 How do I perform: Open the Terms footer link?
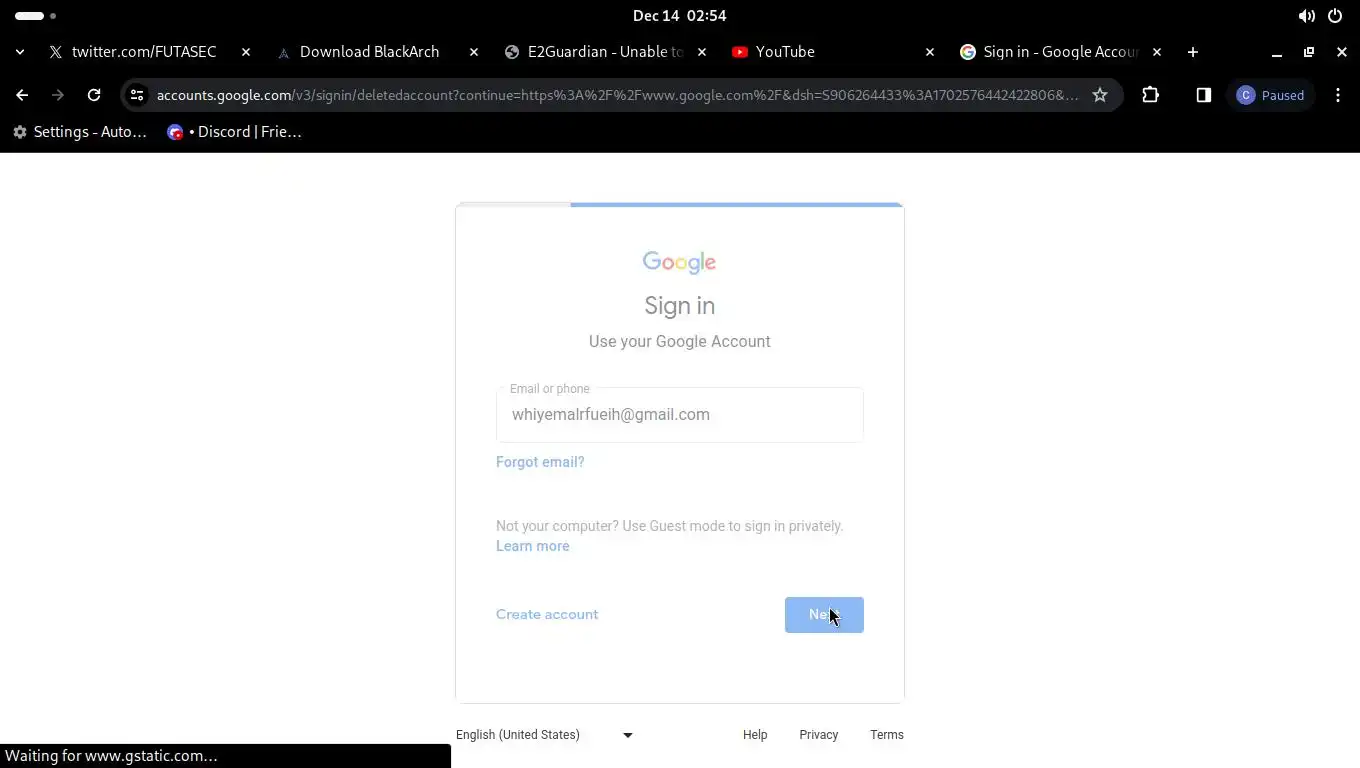887,735
